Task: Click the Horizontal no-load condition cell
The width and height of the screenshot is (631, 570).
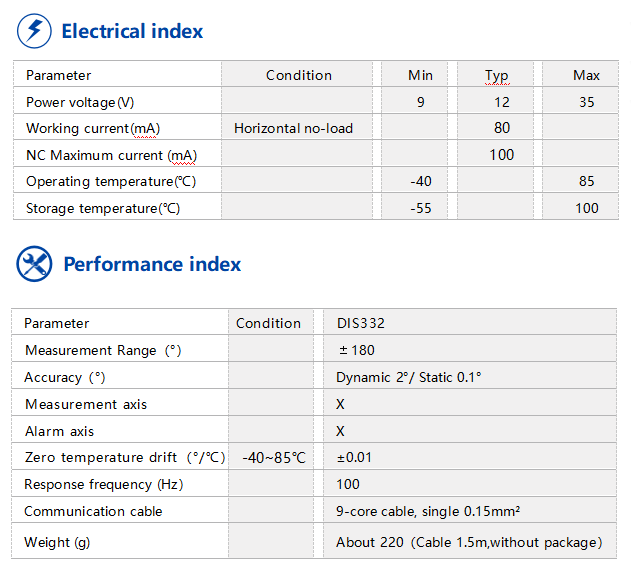Action: (293, 128)
